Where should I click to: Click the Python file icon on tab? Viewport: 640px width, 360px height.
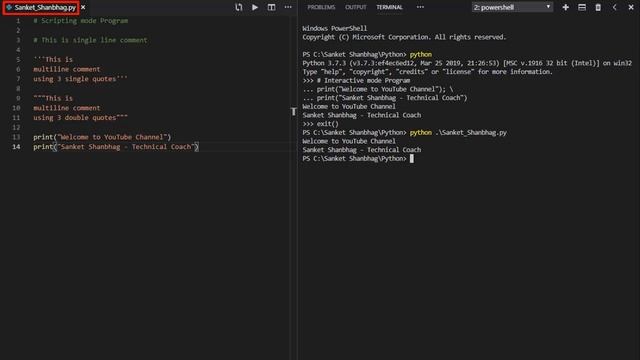tap(9, 7)
